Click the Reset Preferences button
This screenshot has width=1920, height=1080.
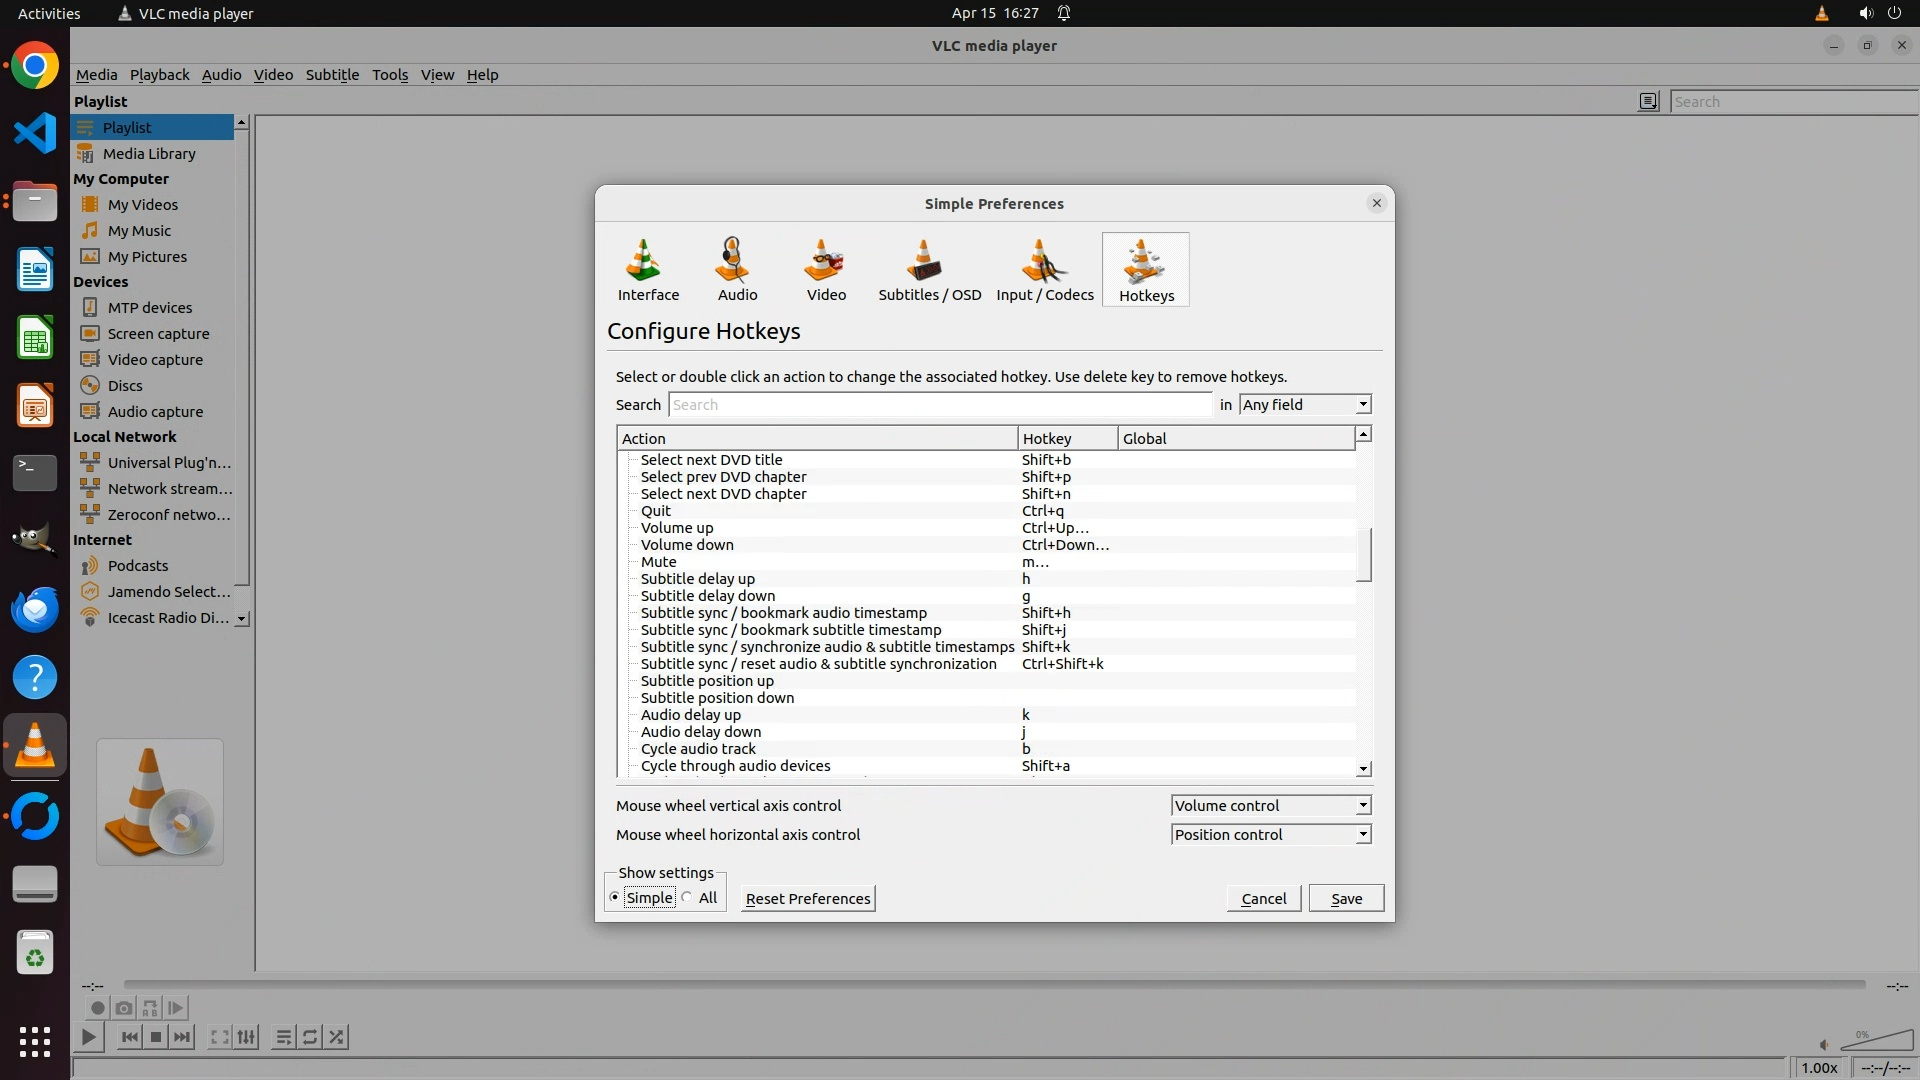[x=808, y=899]
